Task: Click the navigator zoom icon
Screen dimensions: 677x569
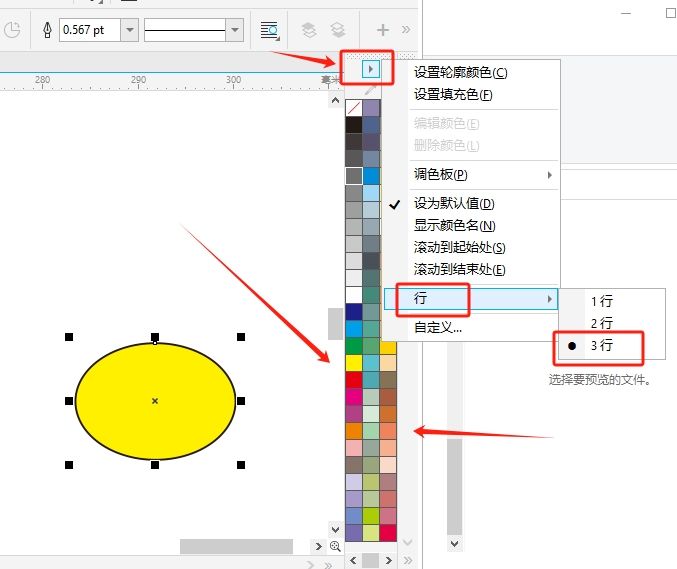Action: pyautogui.click(x=335, y=546)
